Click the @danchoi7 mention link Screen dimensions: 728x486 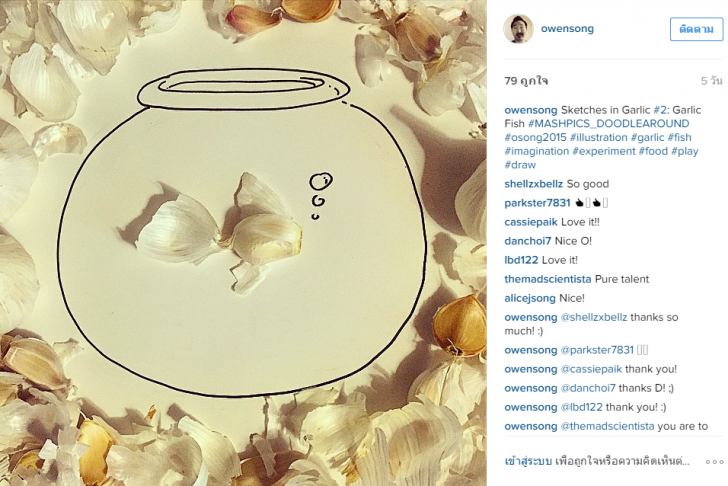pyautogui.click(x=588, y=388)
